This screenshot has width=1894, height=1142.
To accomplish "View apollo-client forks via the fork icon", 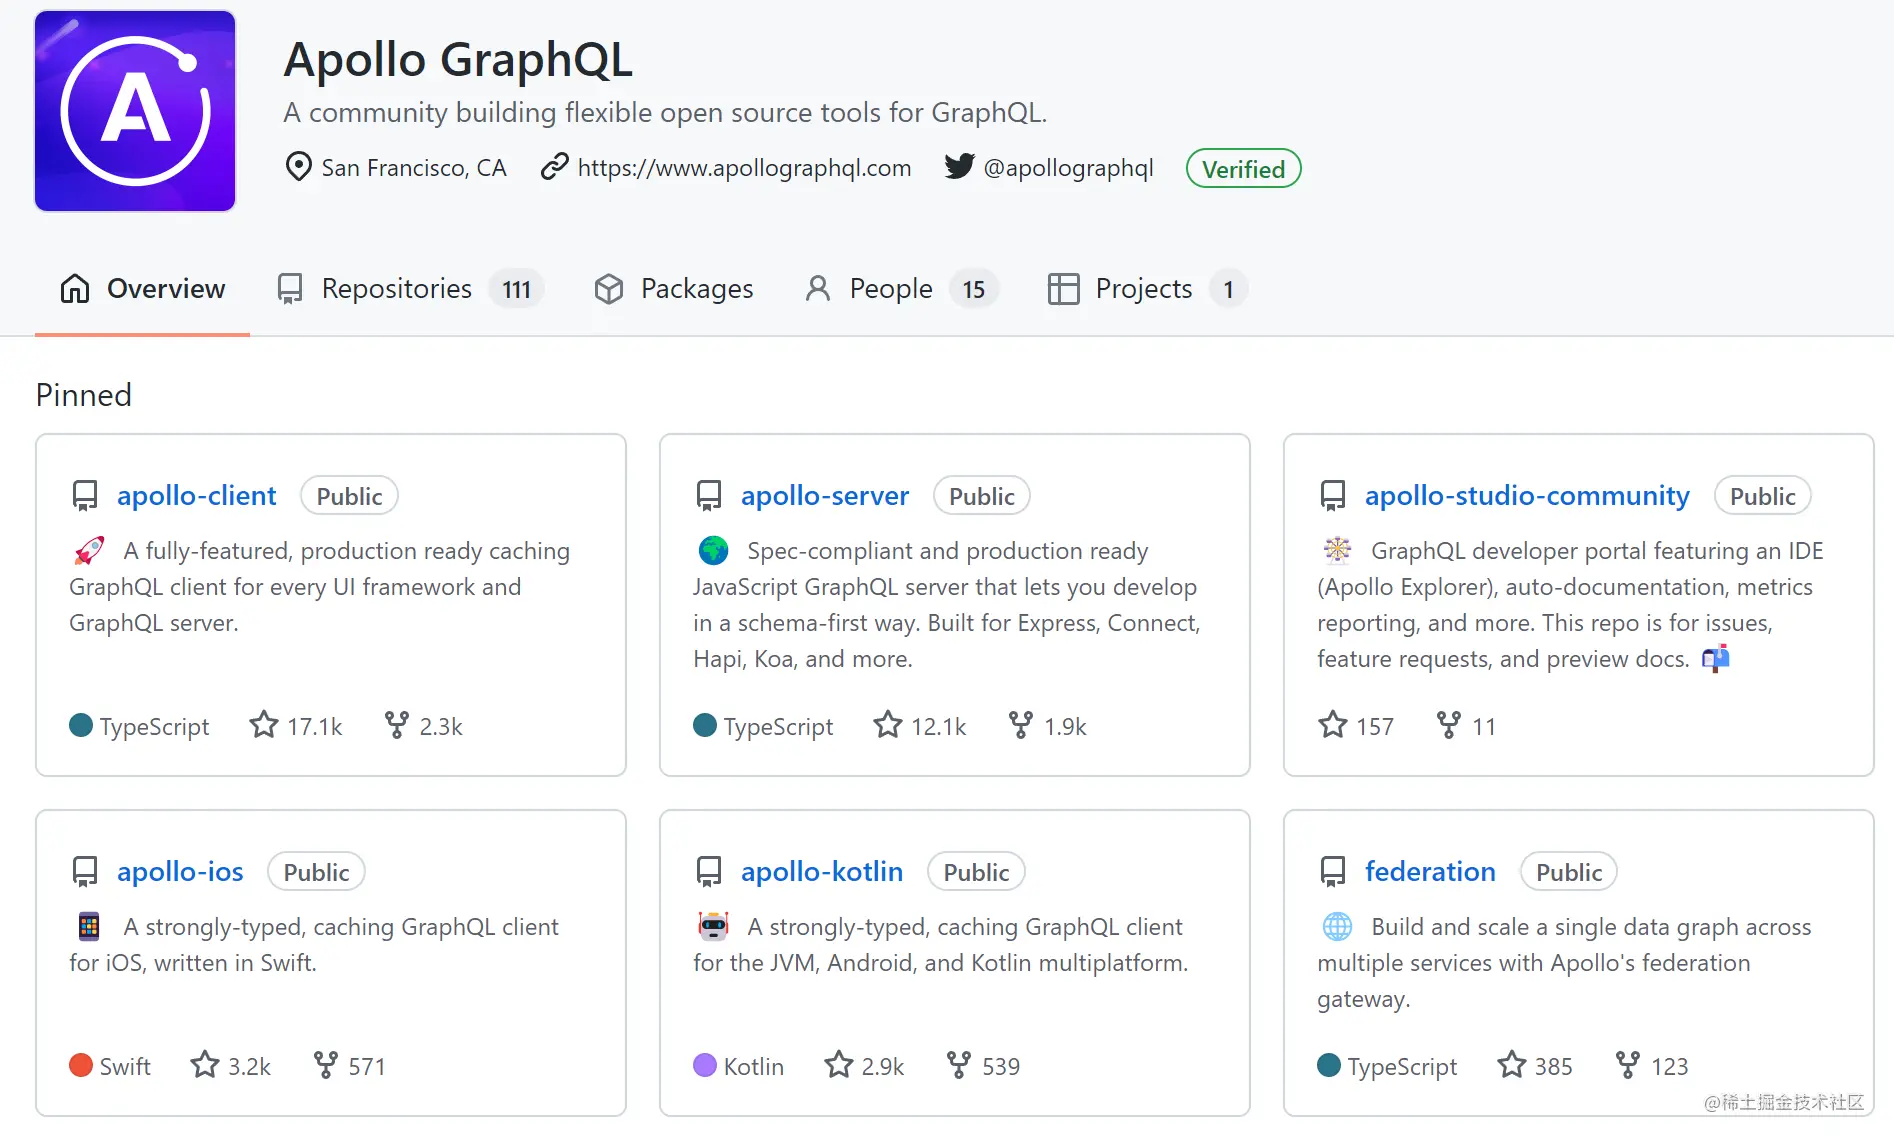I will pyautogui.click(x=397, y=725).
